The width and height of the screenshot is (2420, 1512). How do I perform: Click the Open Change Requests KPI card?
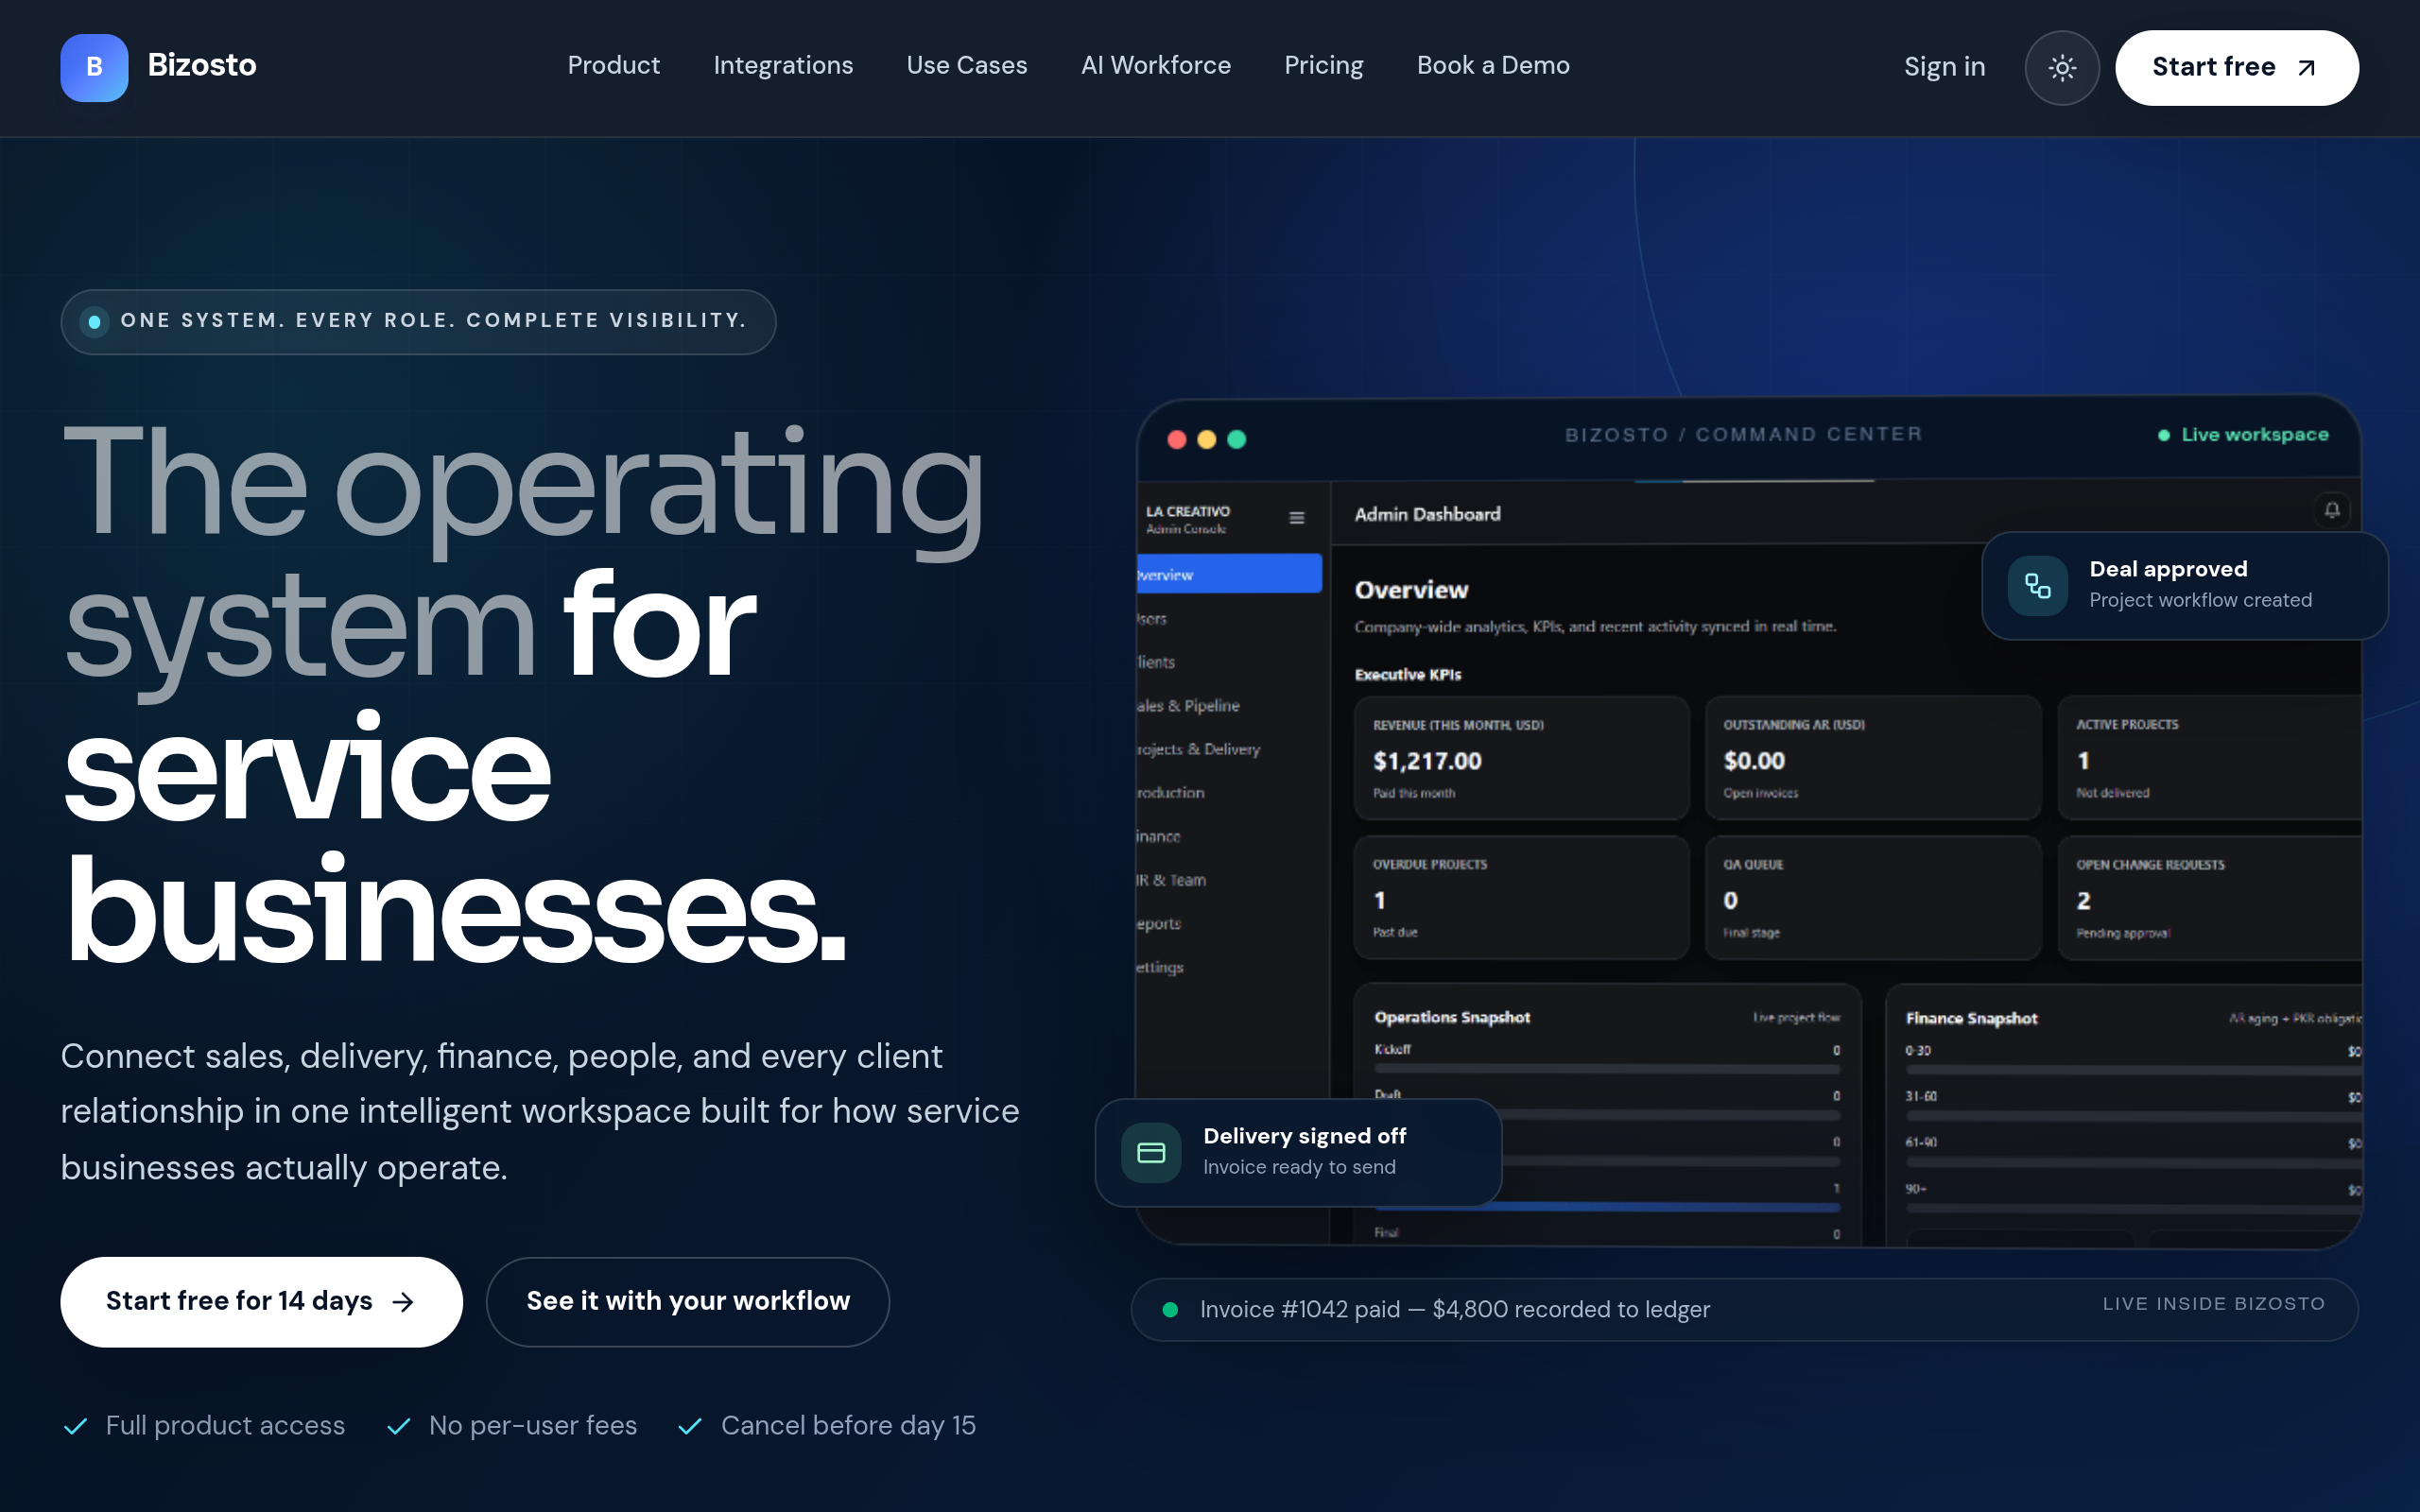click(x=2210, y=898)
